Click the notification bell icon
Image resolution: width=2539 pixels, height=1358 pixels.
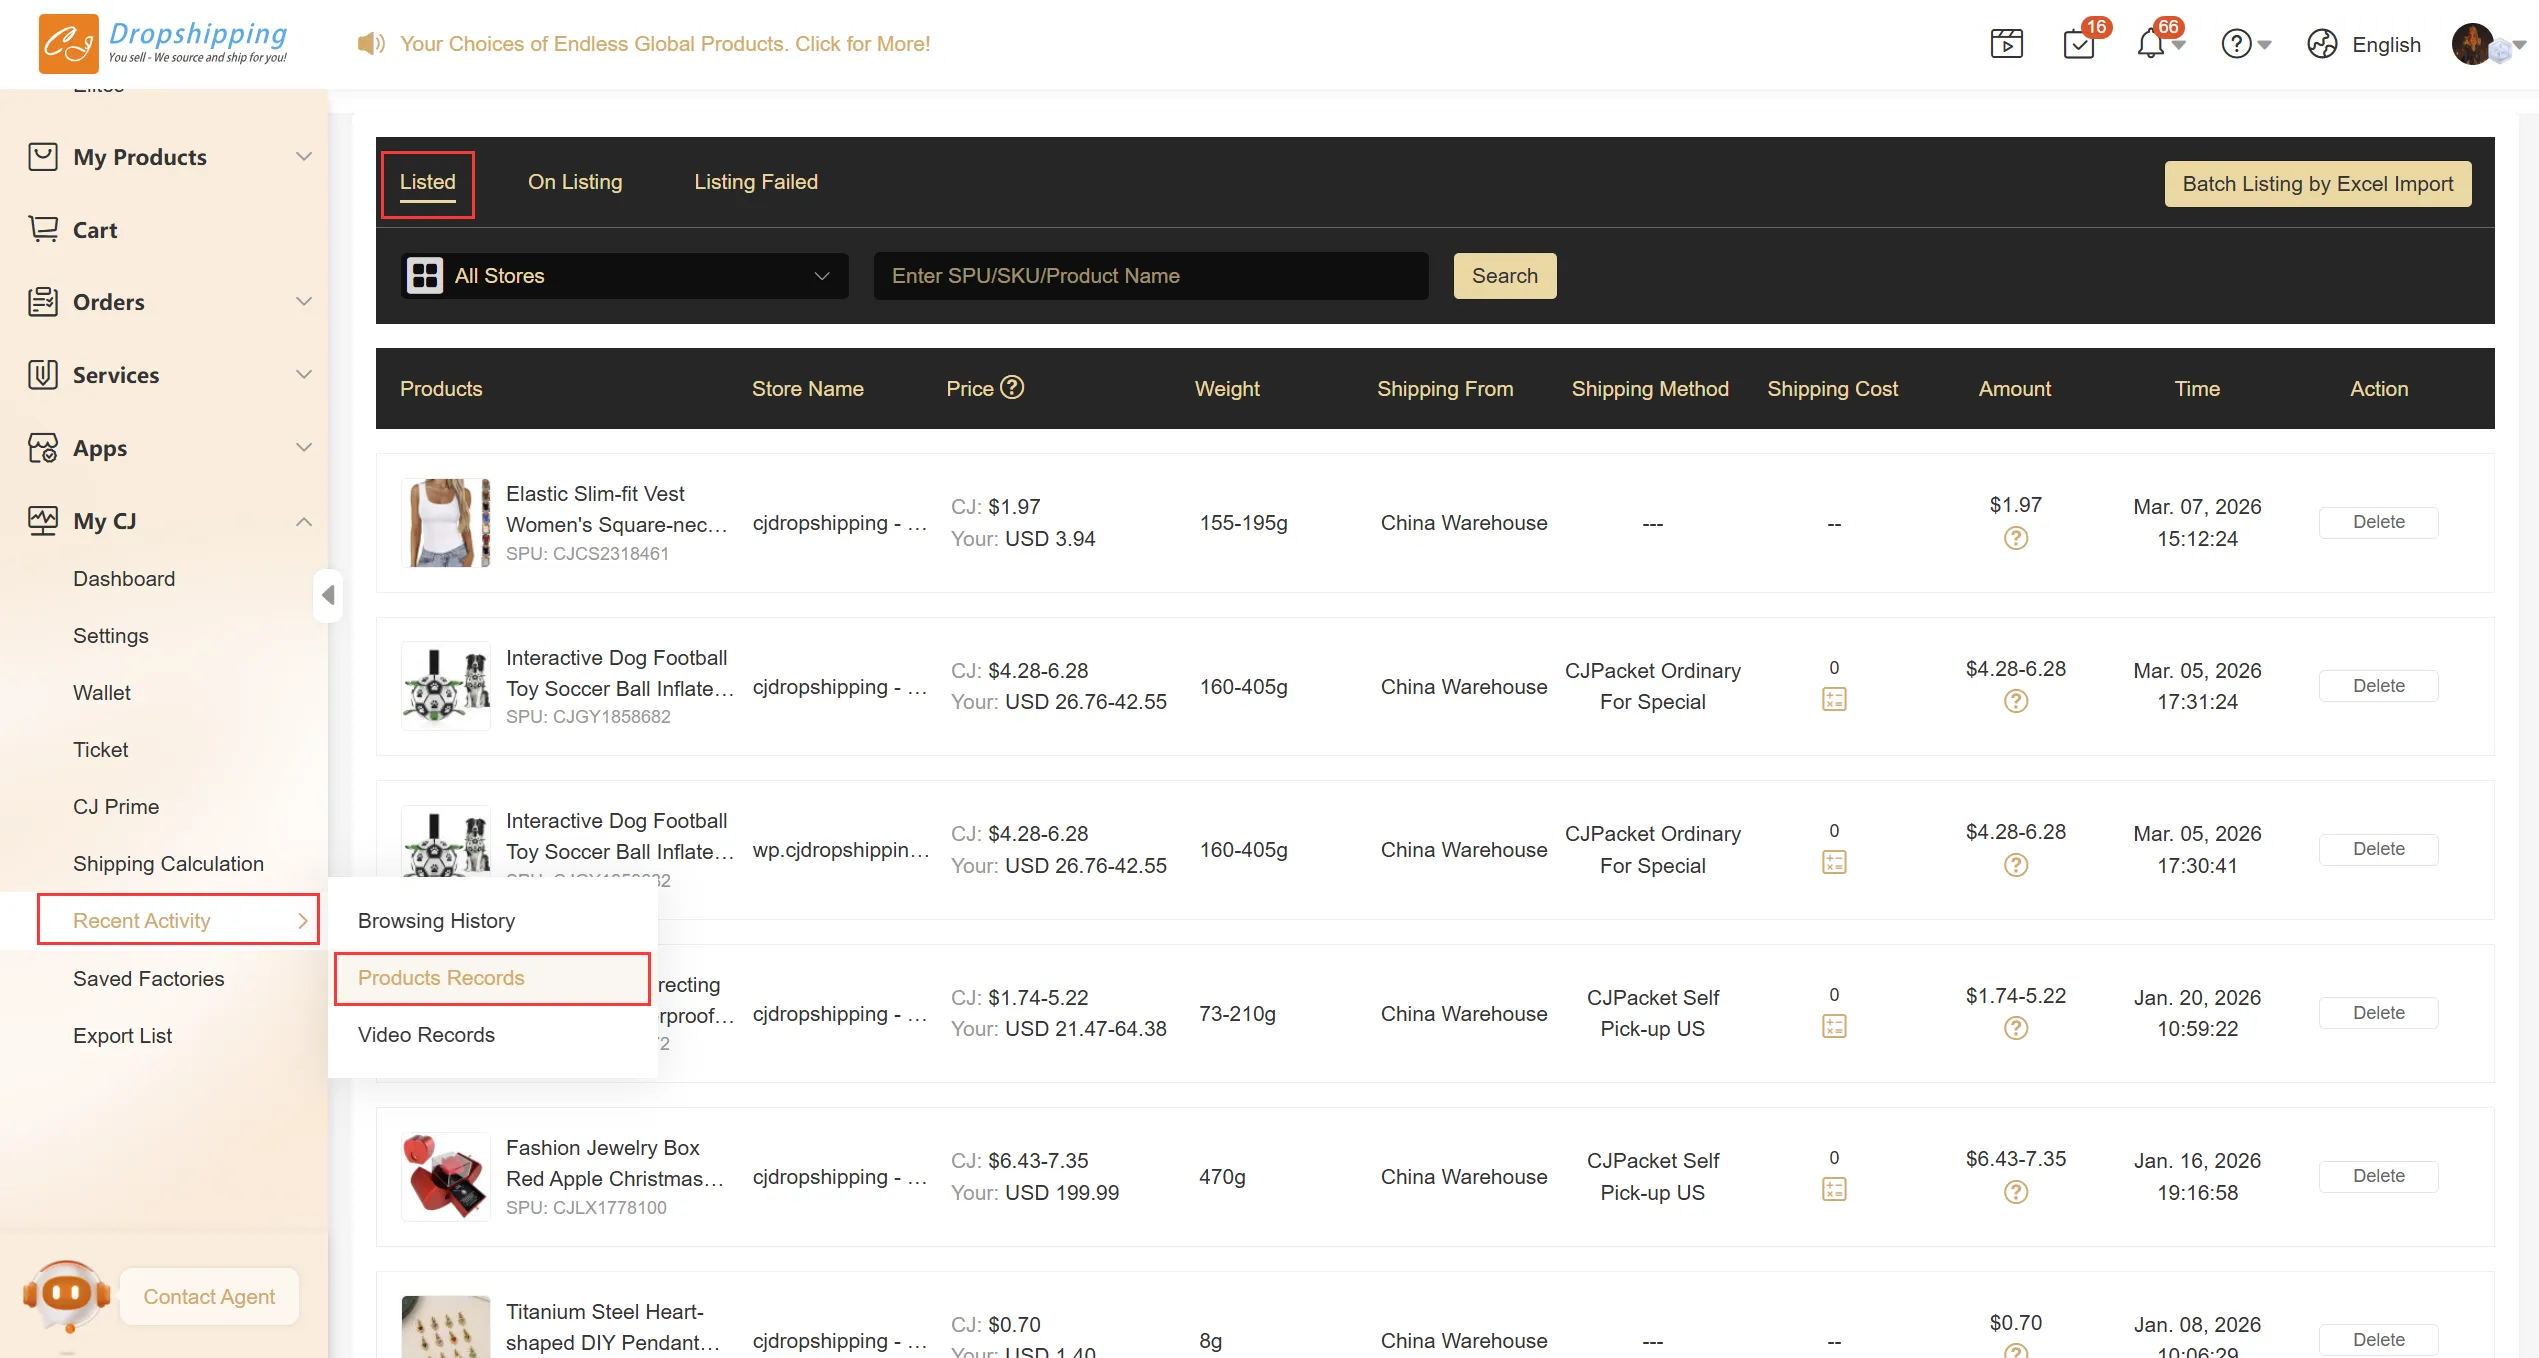2149,44
